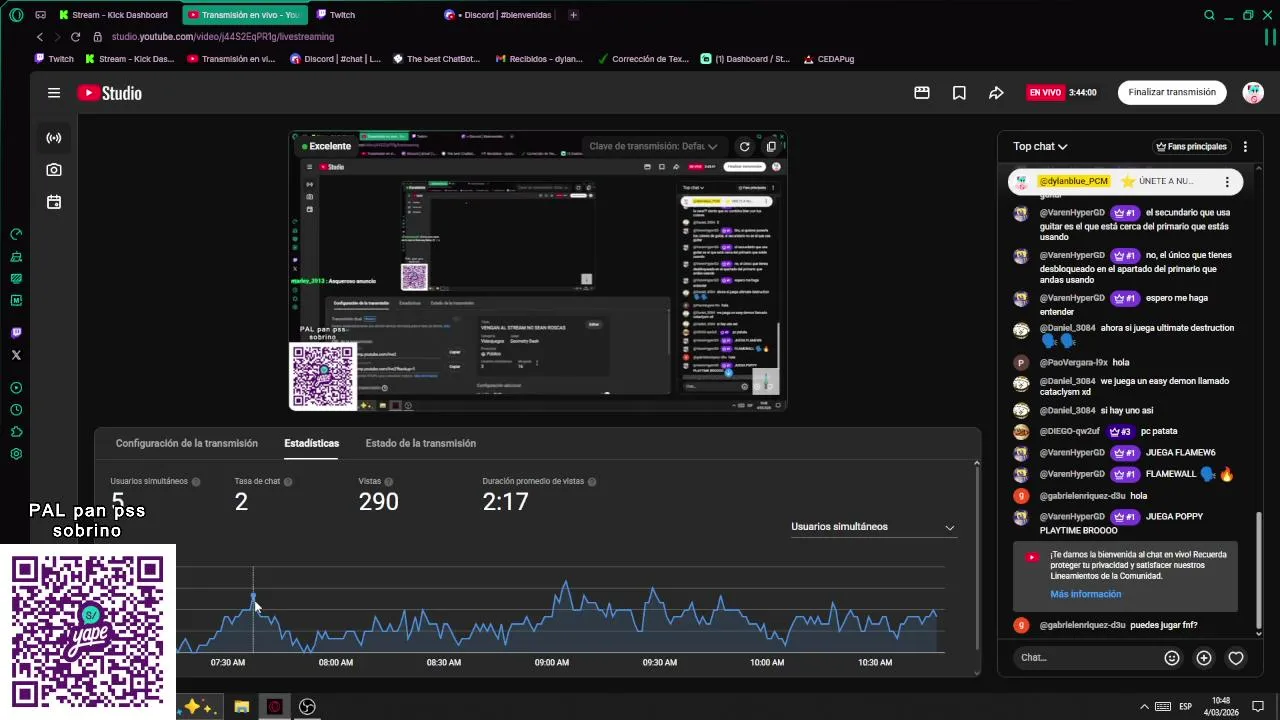Open OBS Studio from the taskbar
Image resolution: width=1280 pixels, height=720 pixels.
308,707
